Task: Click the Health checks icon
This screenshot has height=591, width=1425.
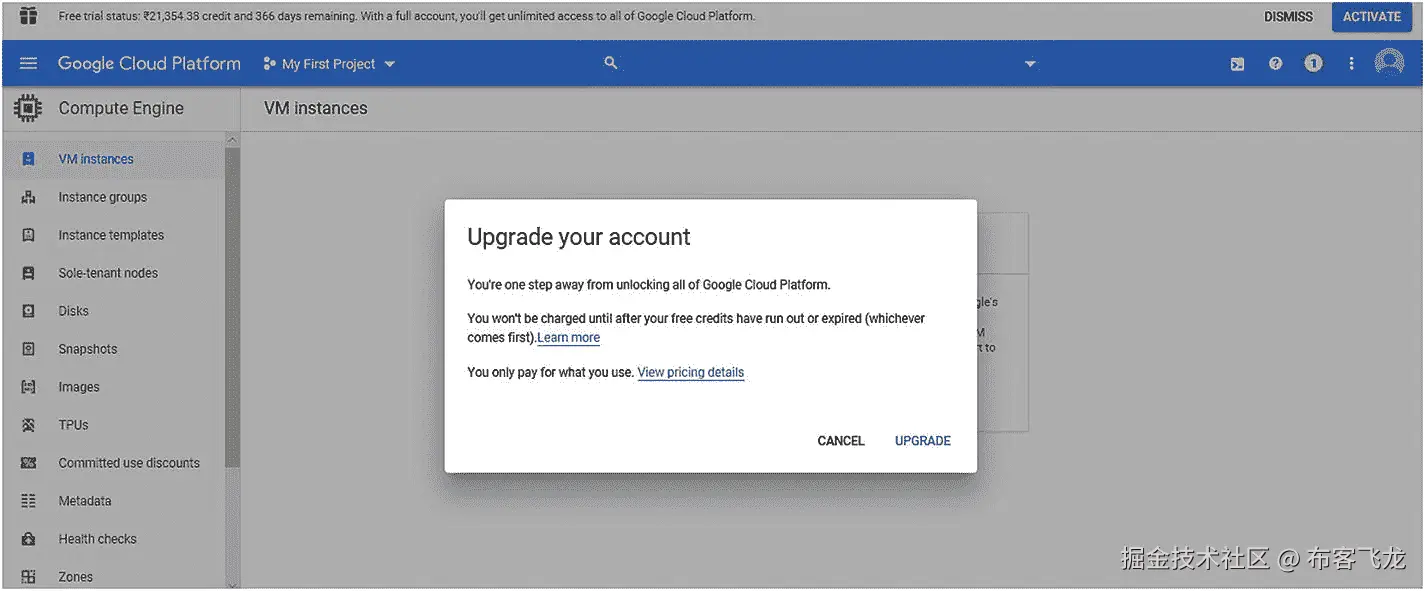Action: 28,539
